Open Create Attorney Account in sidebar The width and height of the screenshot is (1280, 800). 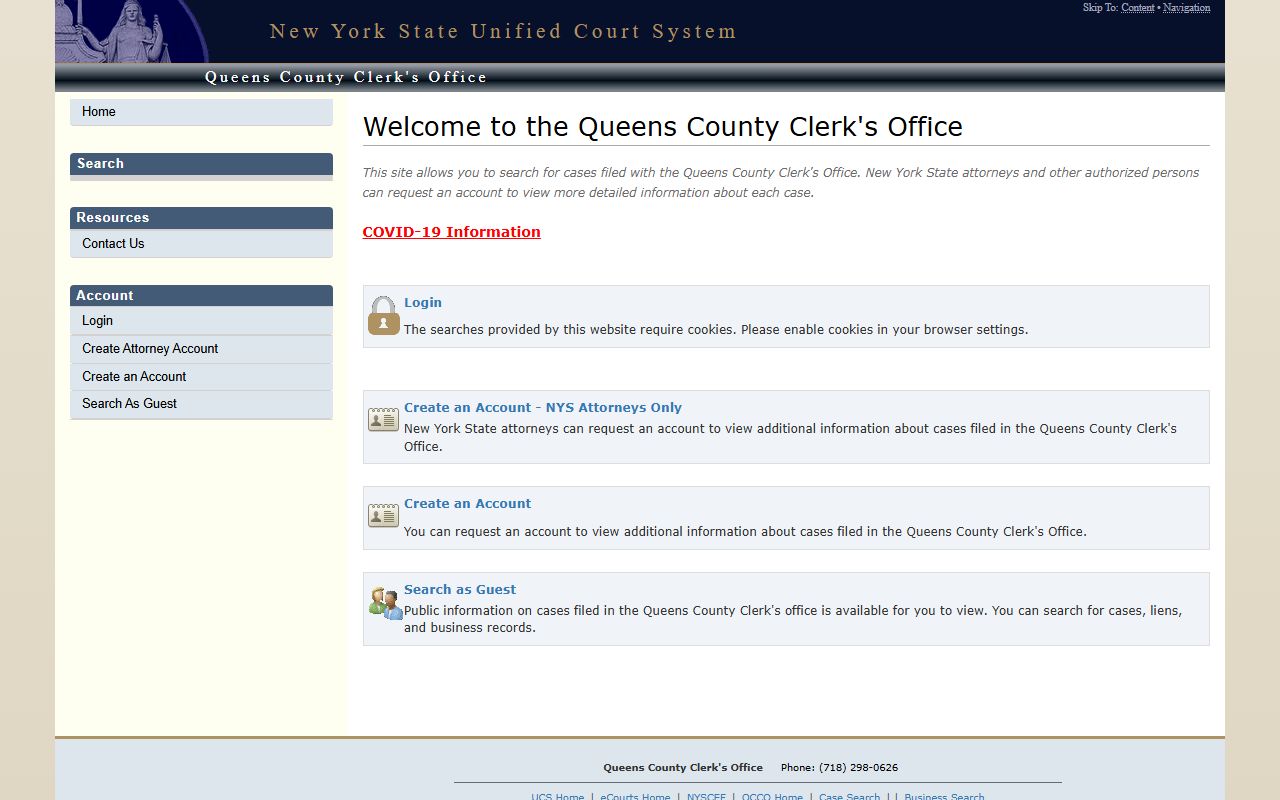coord(201,349)
